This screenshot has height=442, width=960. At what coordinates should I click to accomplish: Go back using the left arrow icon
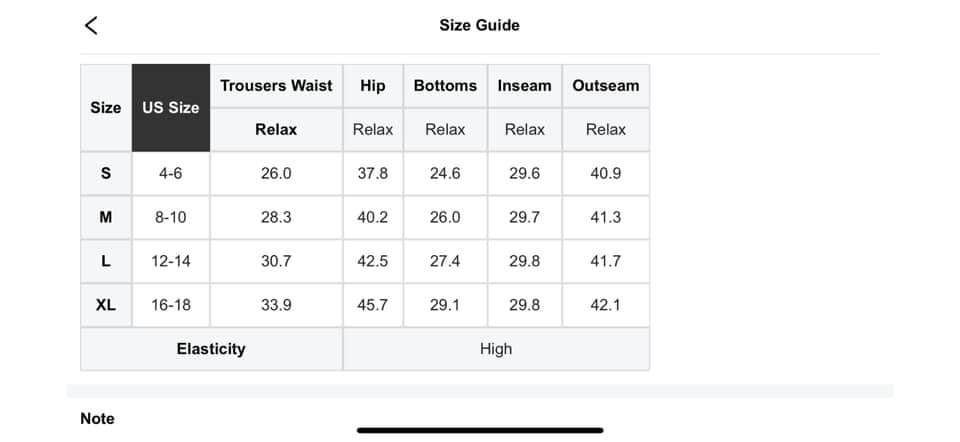(x=91, y=26)
